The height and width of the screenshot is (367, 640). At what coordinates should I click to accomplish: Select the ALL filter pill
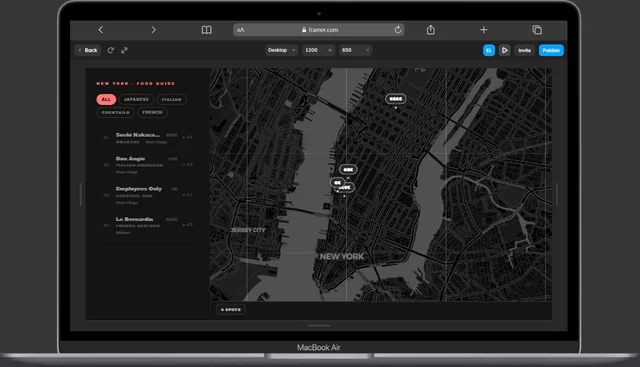[106, 99]
